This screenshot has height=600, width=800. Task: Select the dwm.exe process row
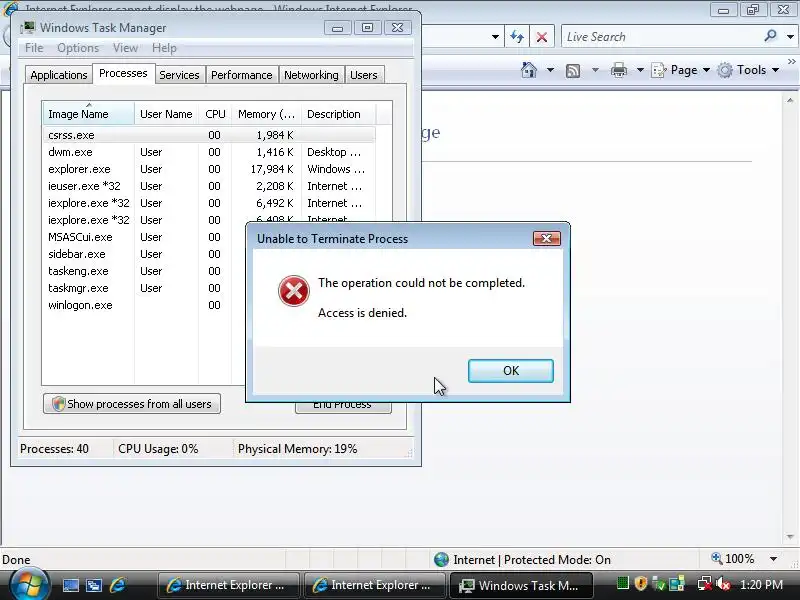pos(209,152)
